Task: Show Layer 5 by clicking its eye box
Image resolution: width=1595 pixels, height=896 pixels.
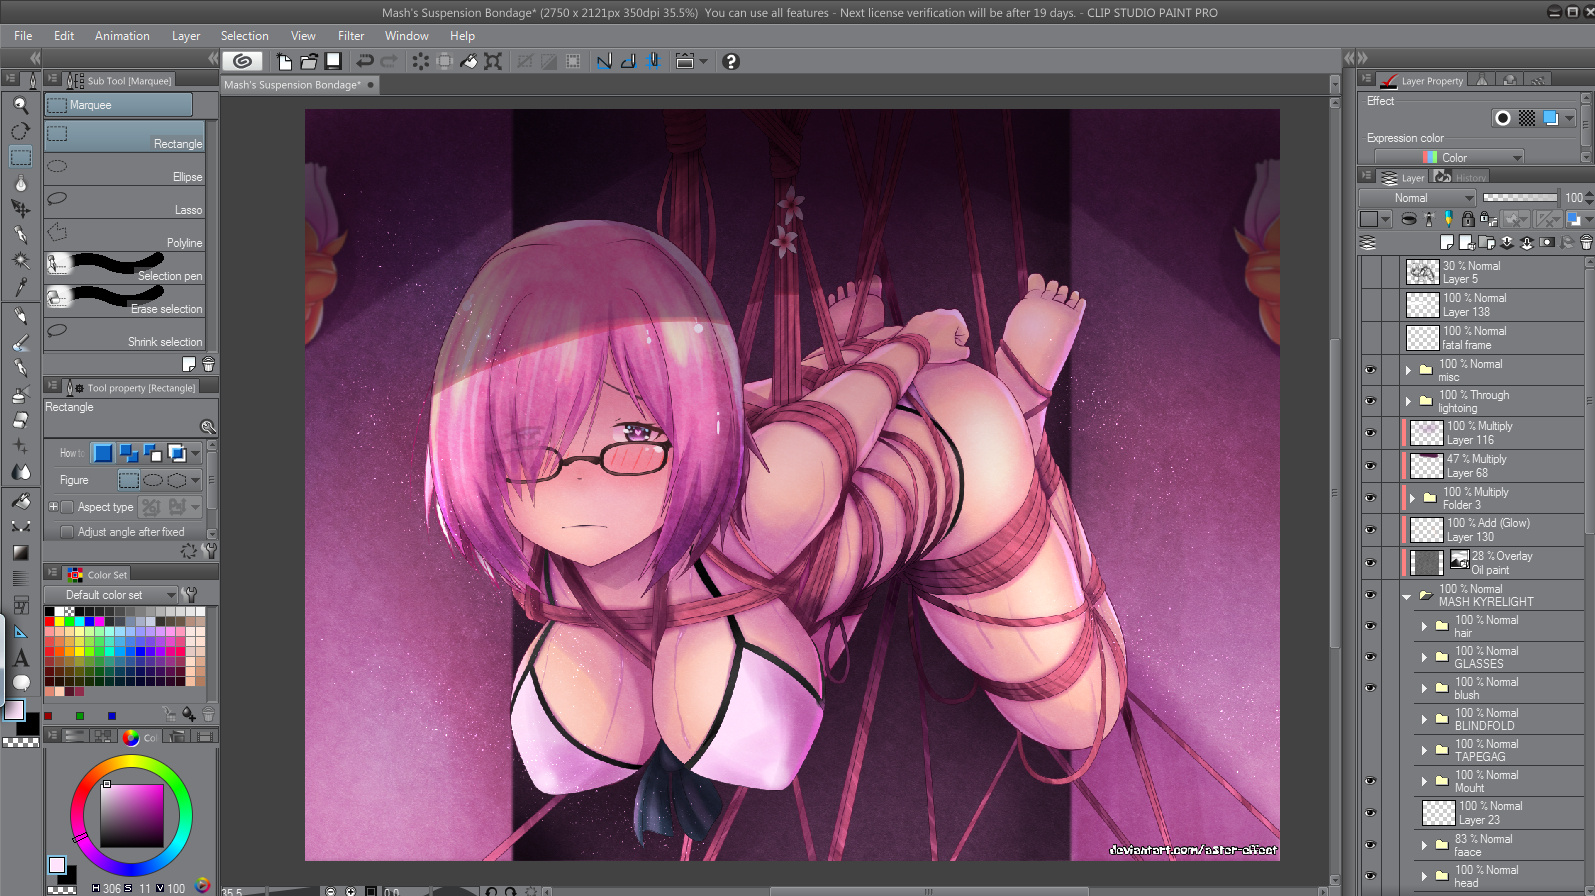Action: point(1370,272)
